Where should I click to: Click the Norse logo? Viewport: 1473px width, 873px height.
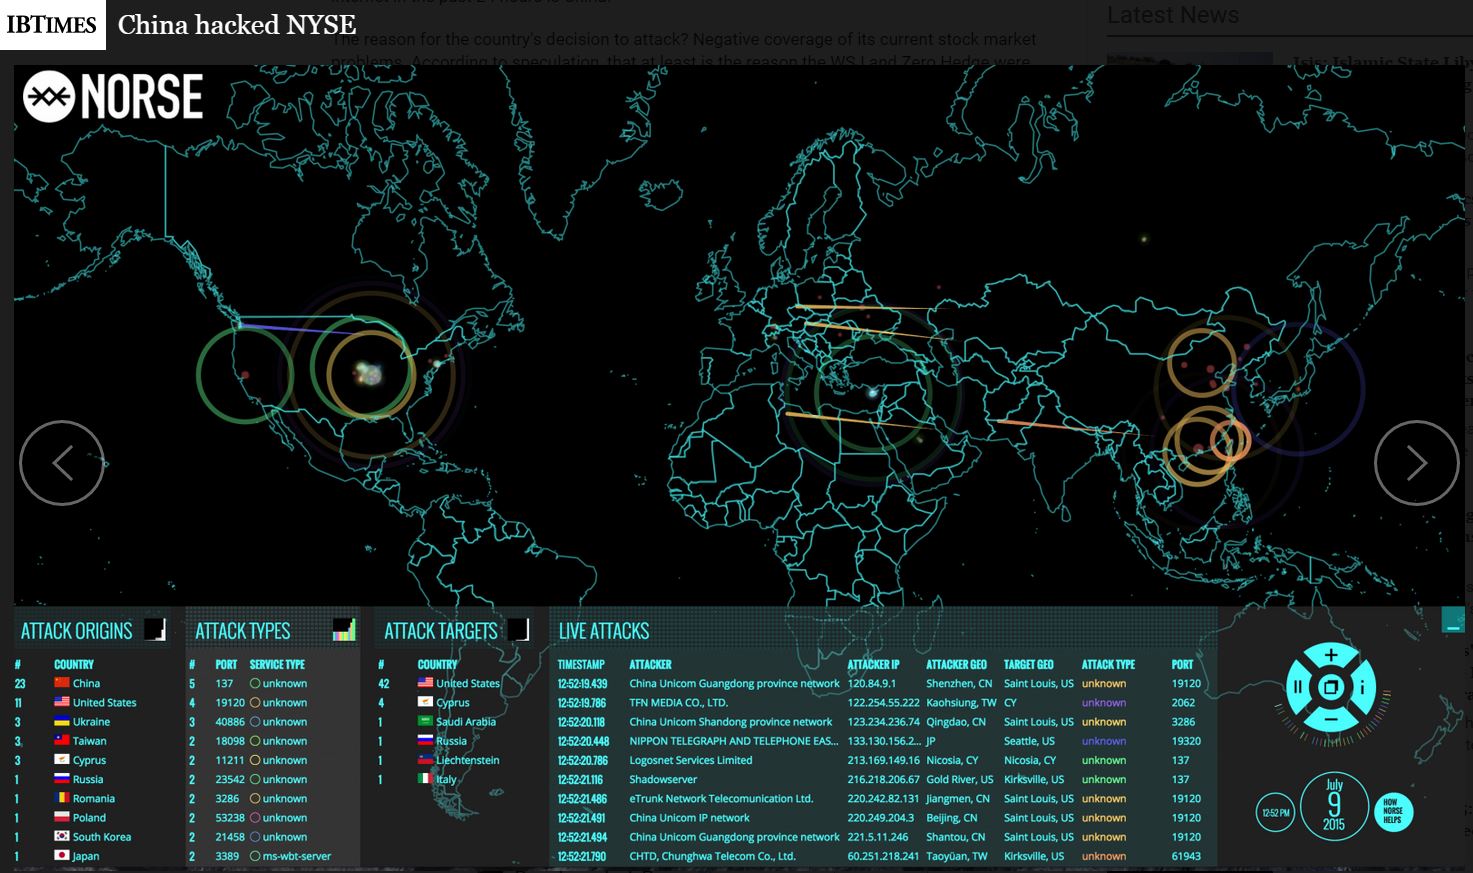113,97
